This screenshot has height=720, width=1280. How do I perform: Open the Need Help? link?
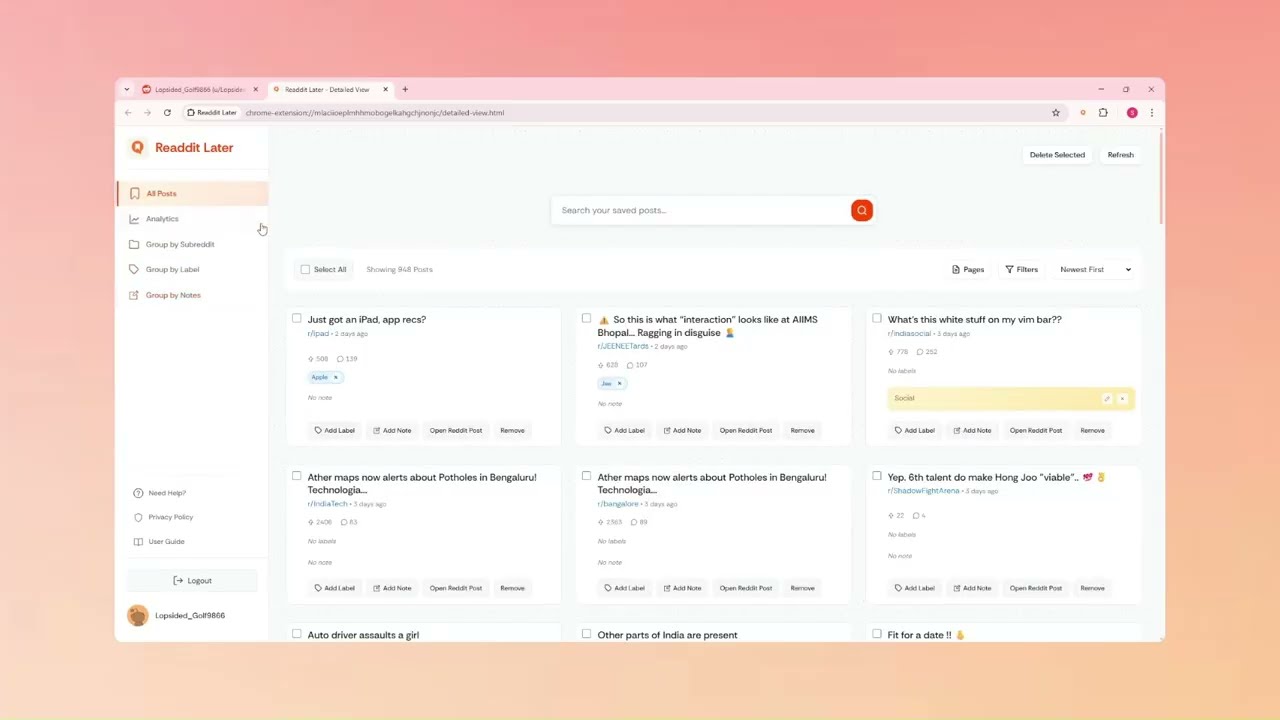pos(160,493)
